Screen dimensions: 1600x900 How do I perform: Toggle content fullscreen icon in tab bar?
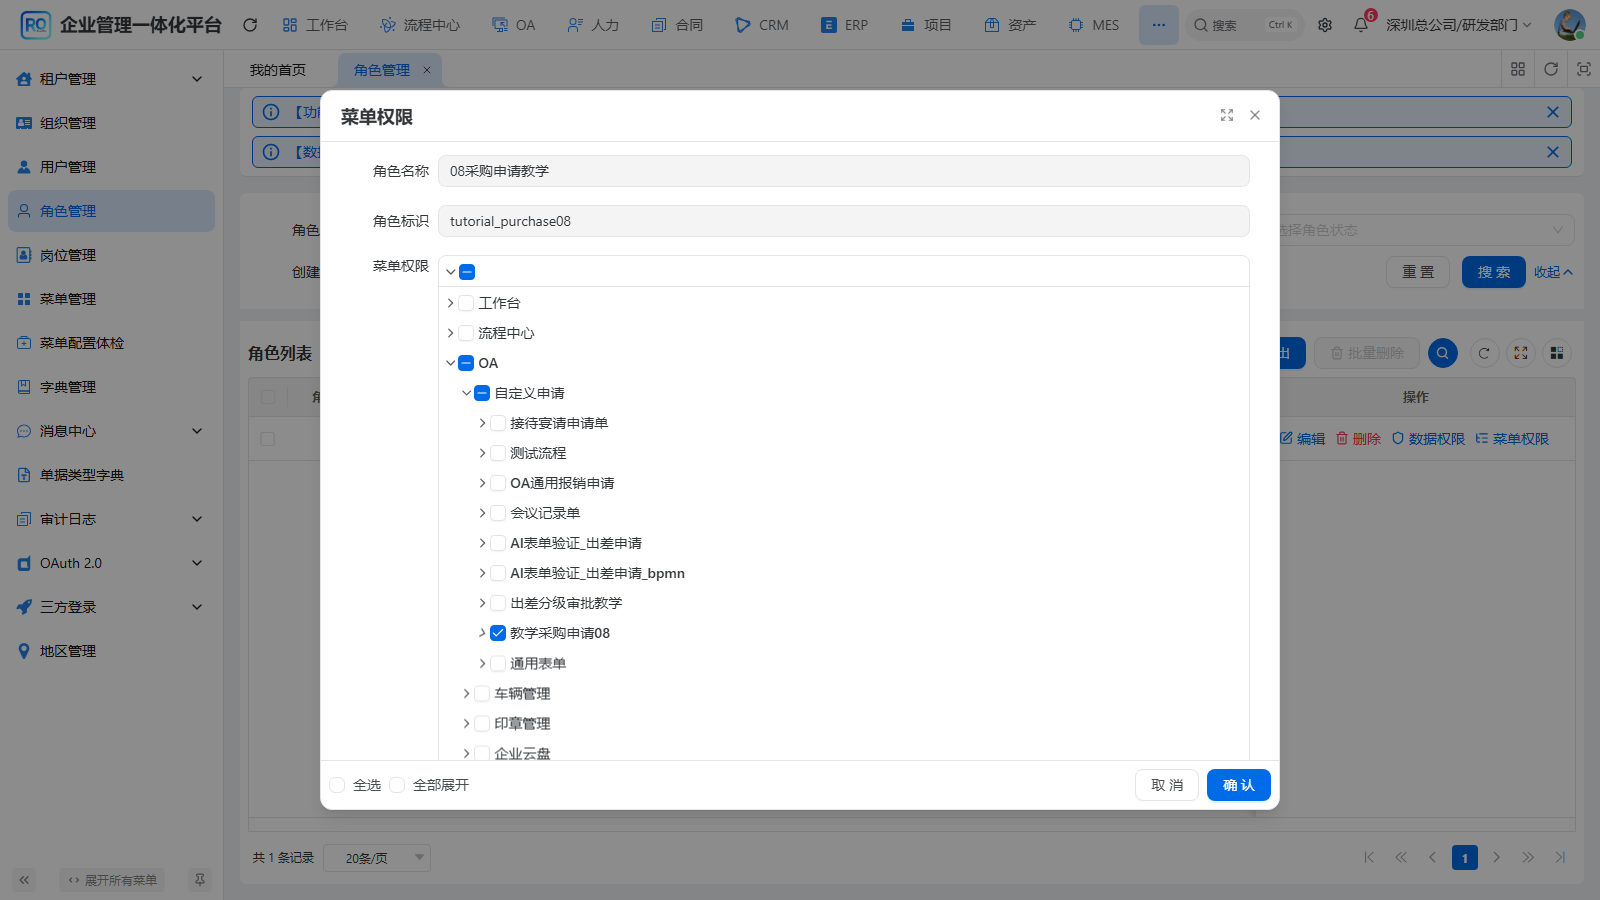tap(1584, 69)
